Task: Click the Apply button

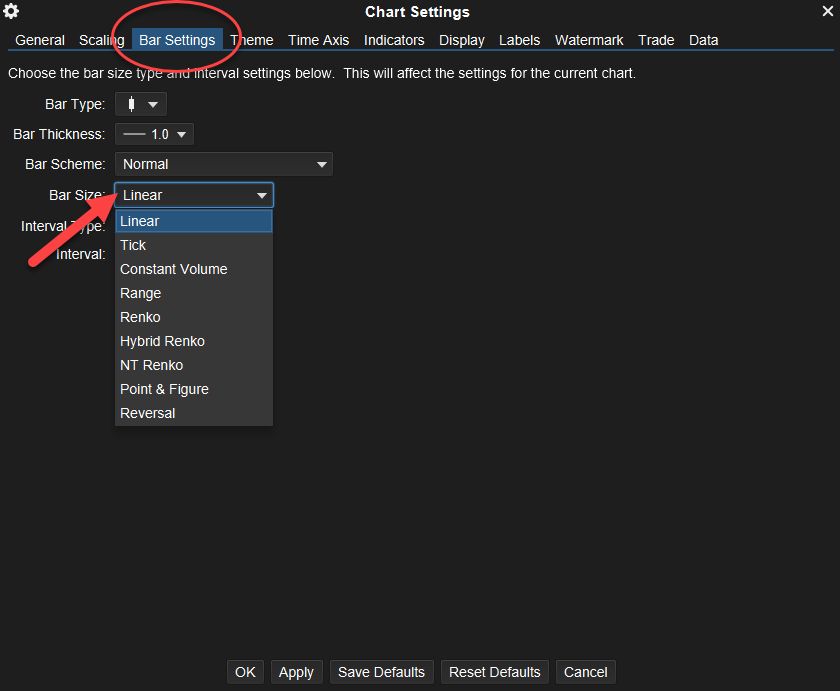Action: pyautogui.click(x=296, y=672)
